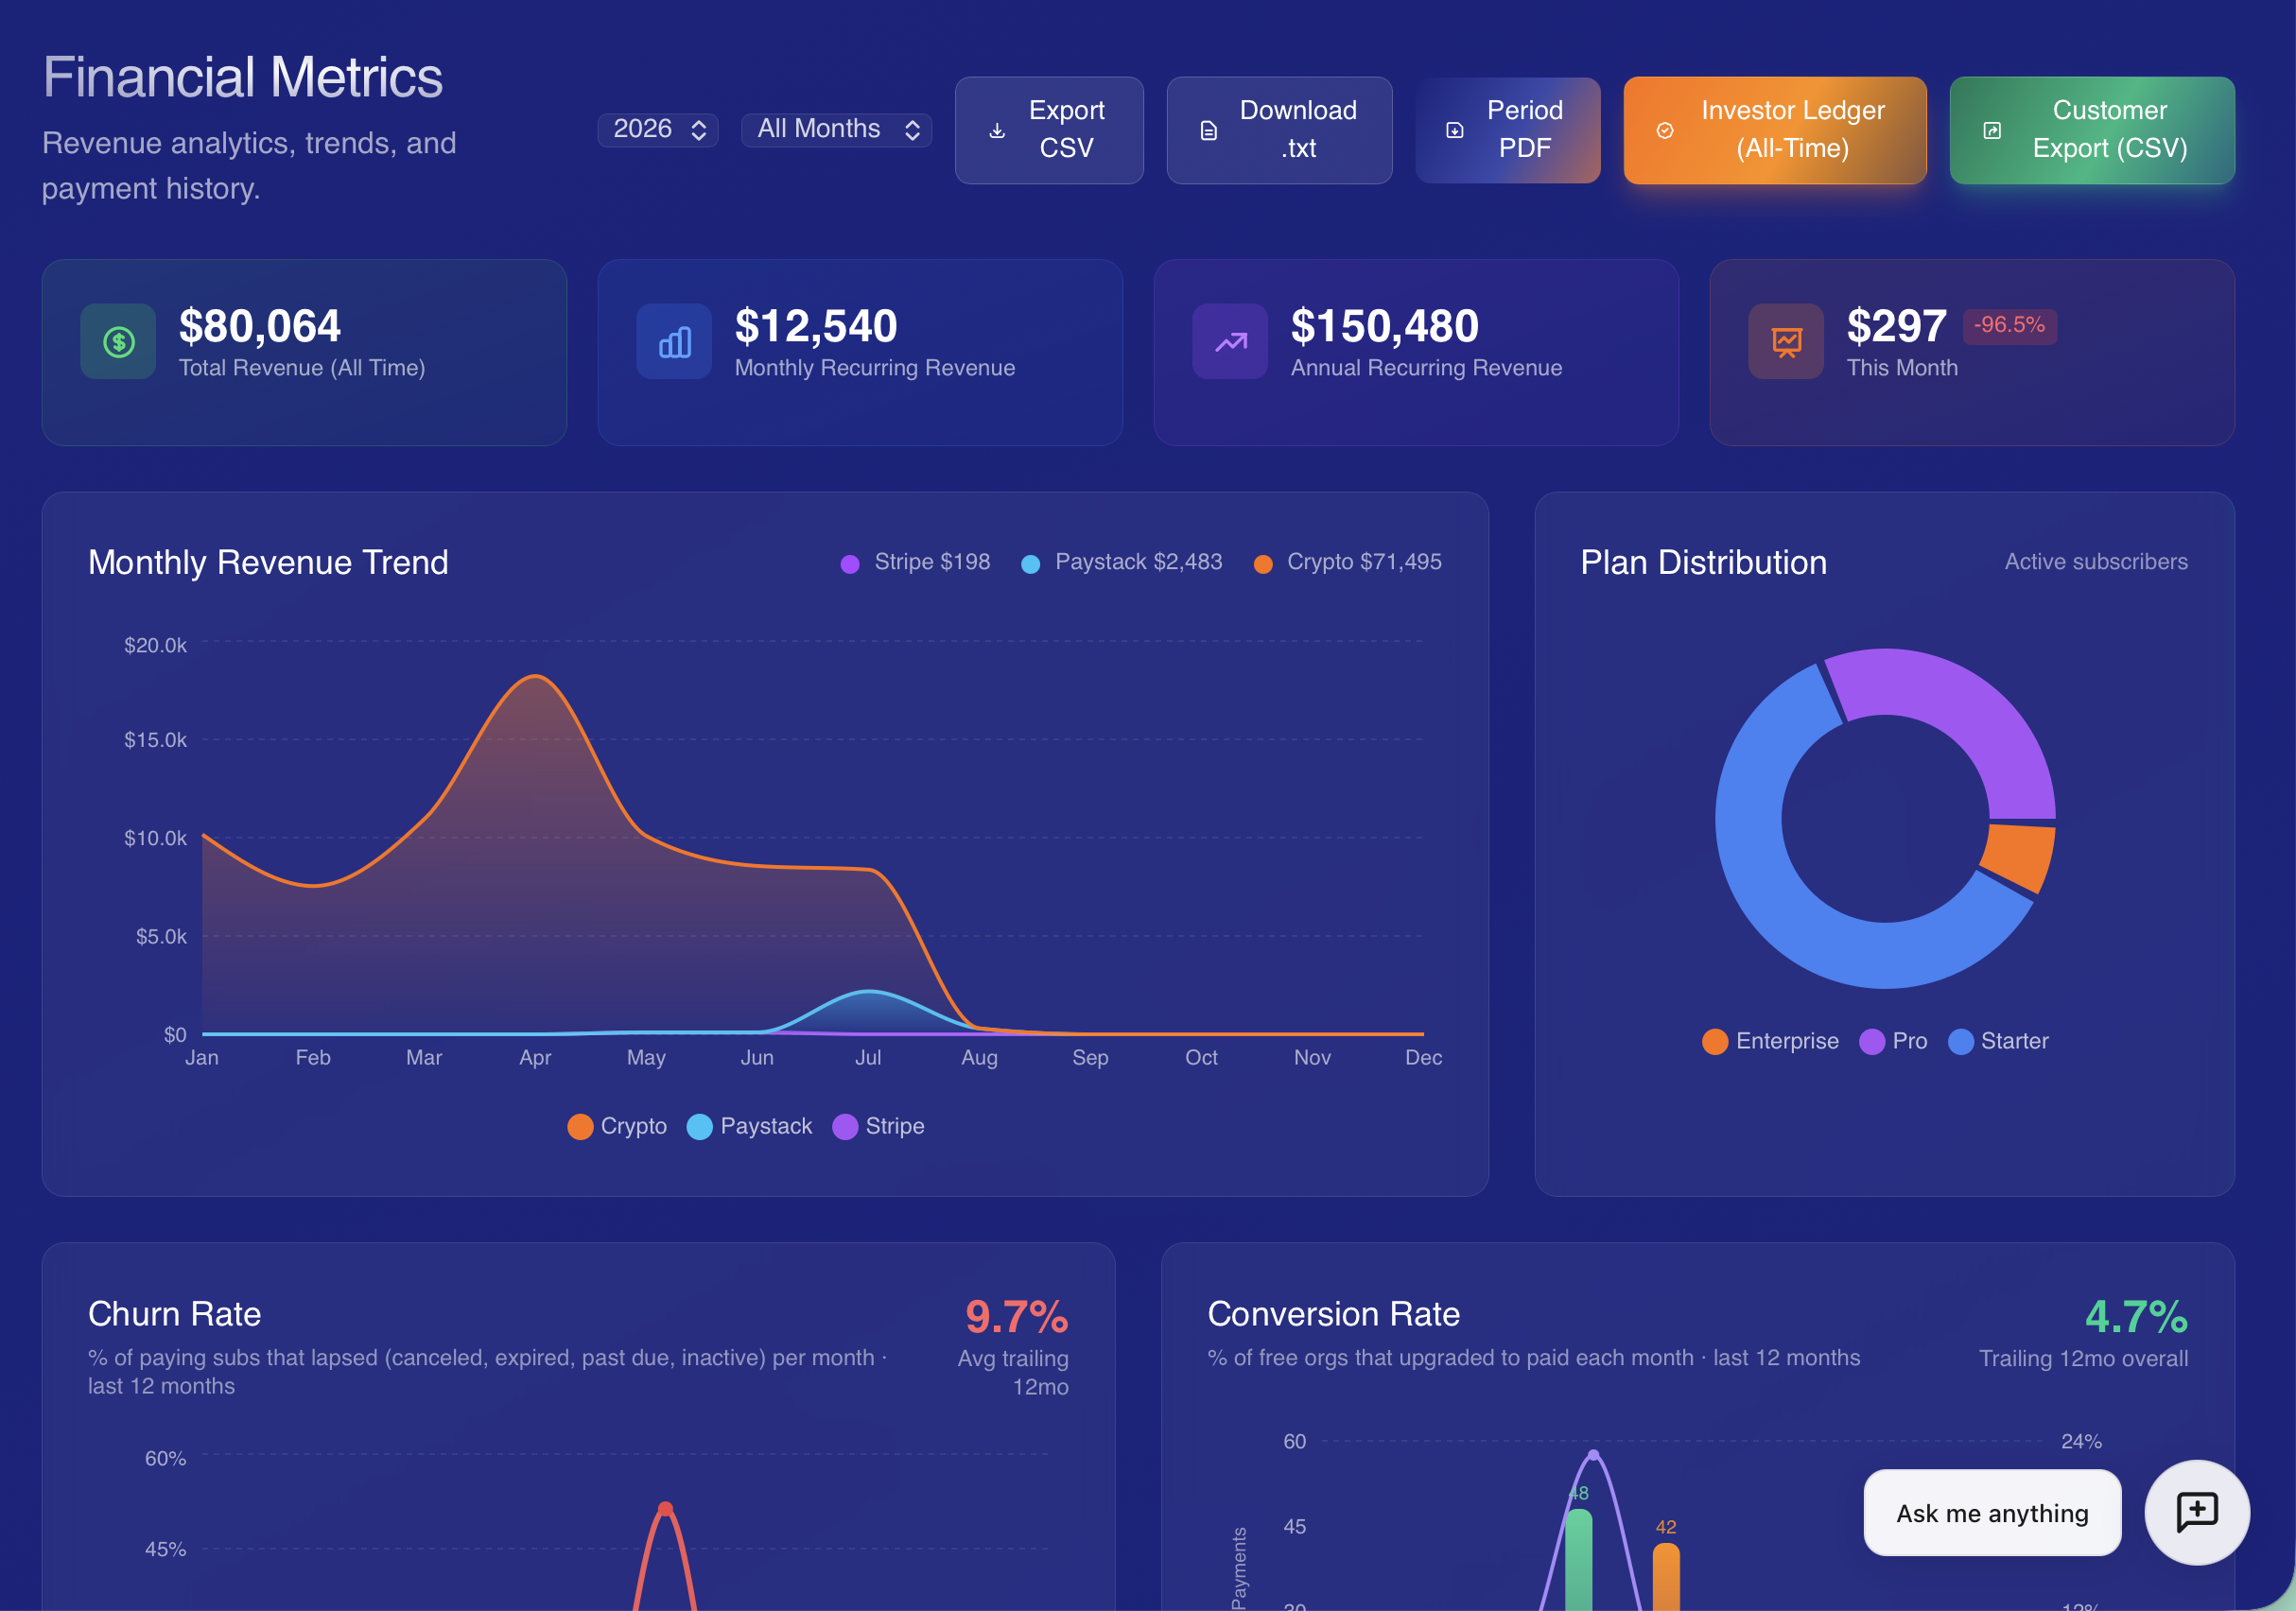Click the download arrow icon in Export CSV
2296x1611 pixels.
click(997, 130)
